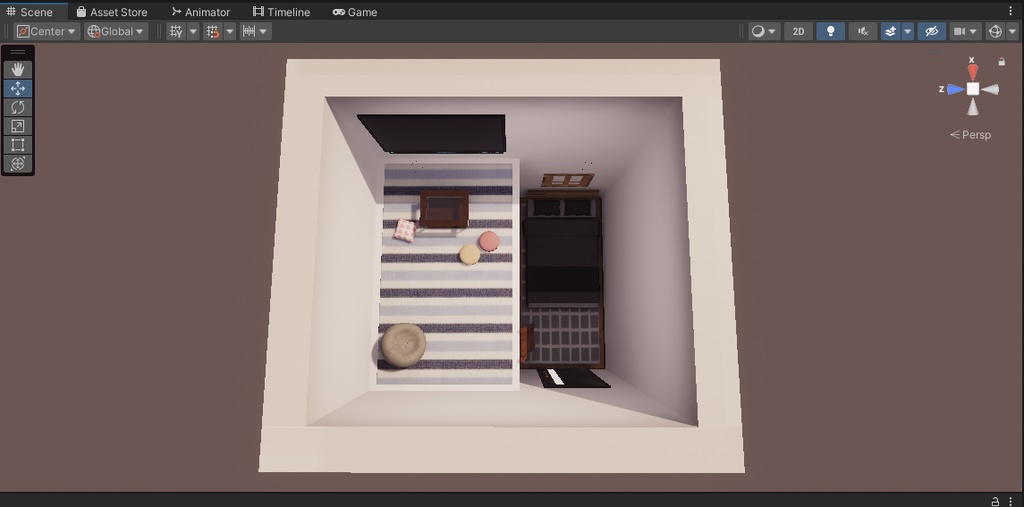Open the Scene view kebab menu

tap(1010, 11)
